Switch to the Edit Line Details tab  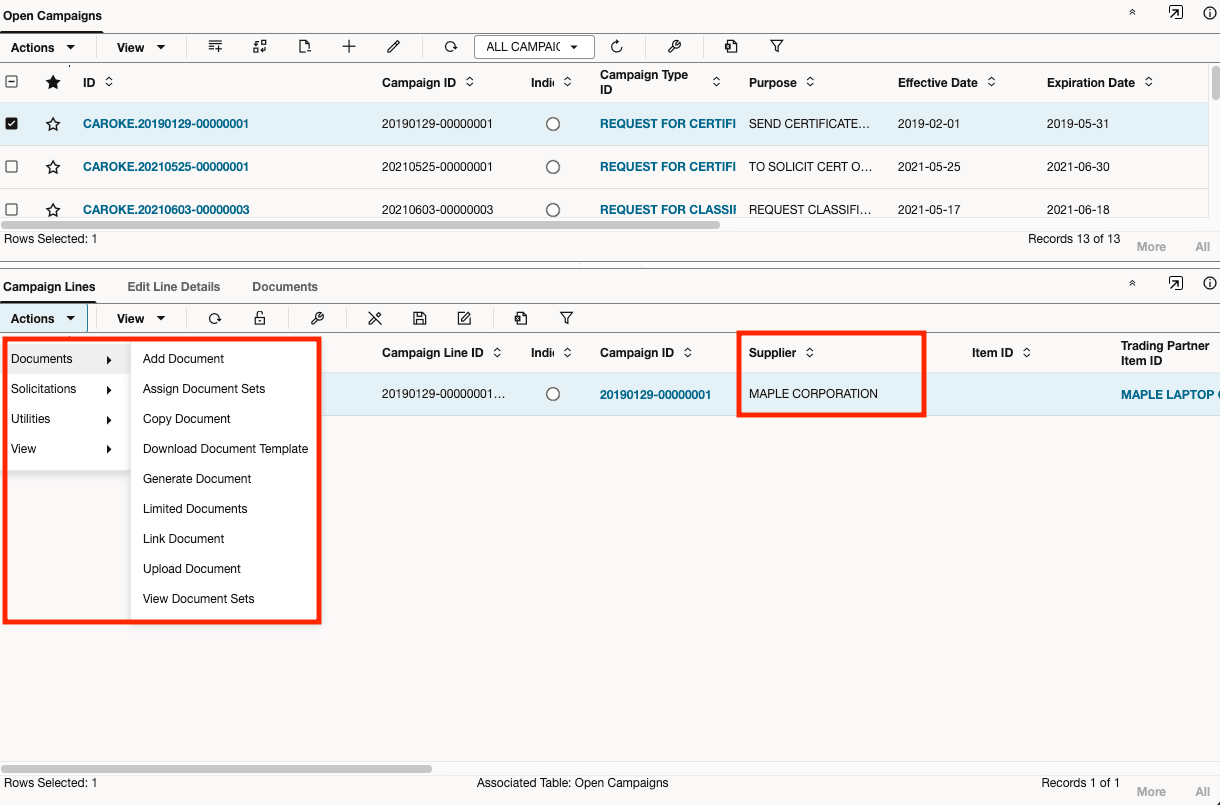point(173,287)
